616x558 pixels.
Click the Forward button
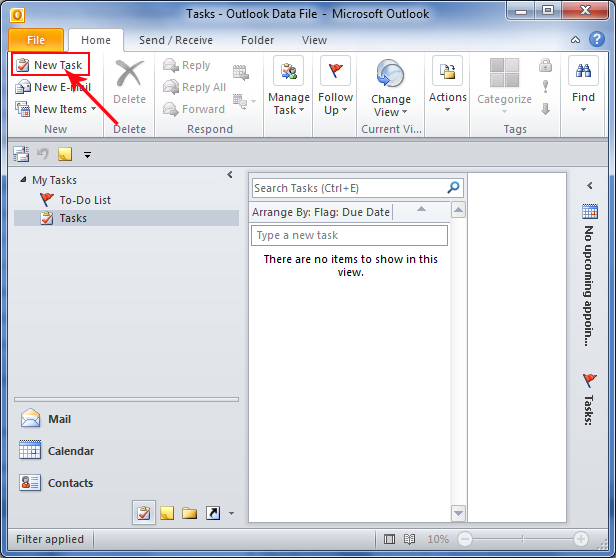click(194, 109)
